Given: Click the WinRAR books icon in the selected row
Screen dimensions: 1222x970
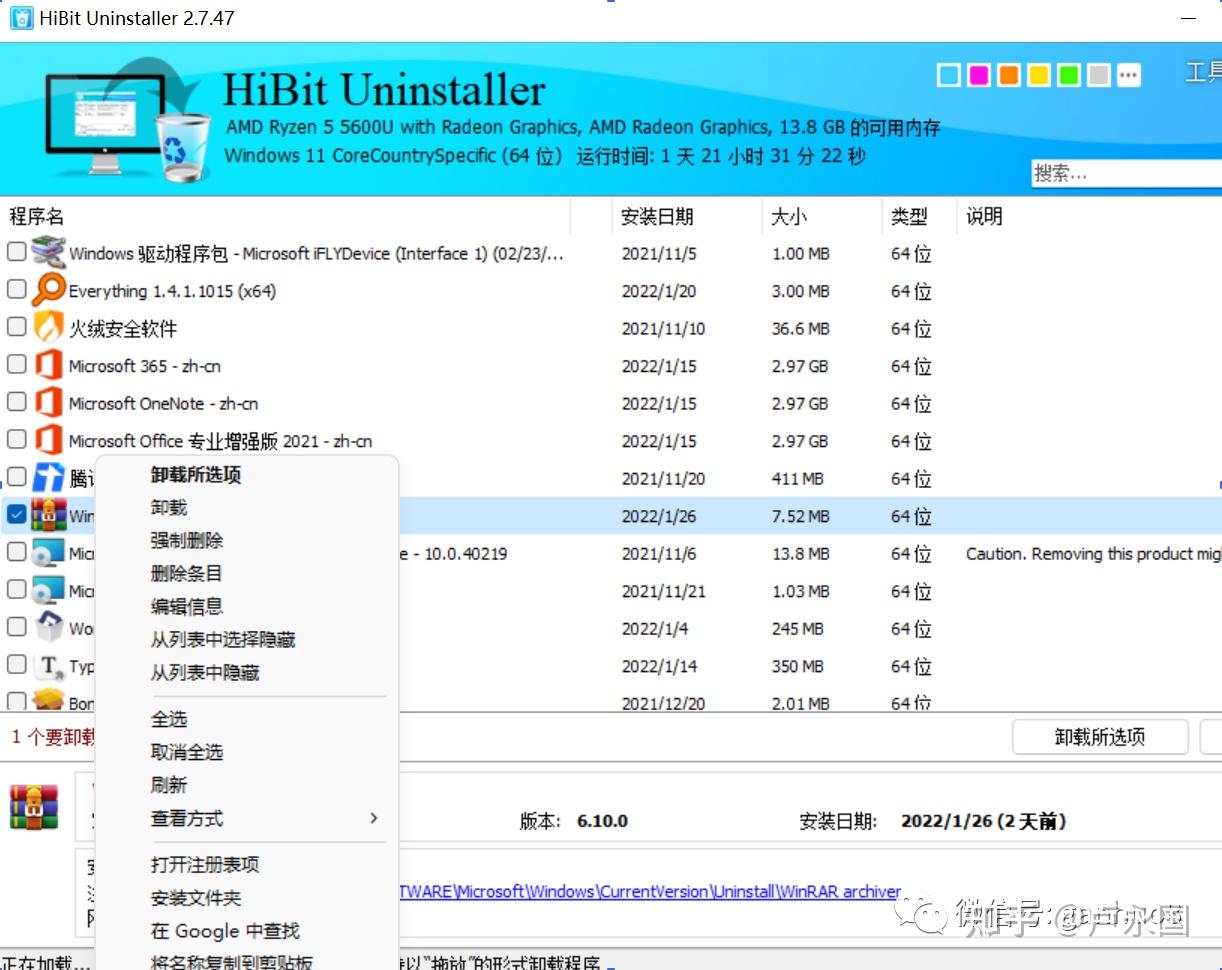Looking at the screenshot, I should [x=48, y=516].
